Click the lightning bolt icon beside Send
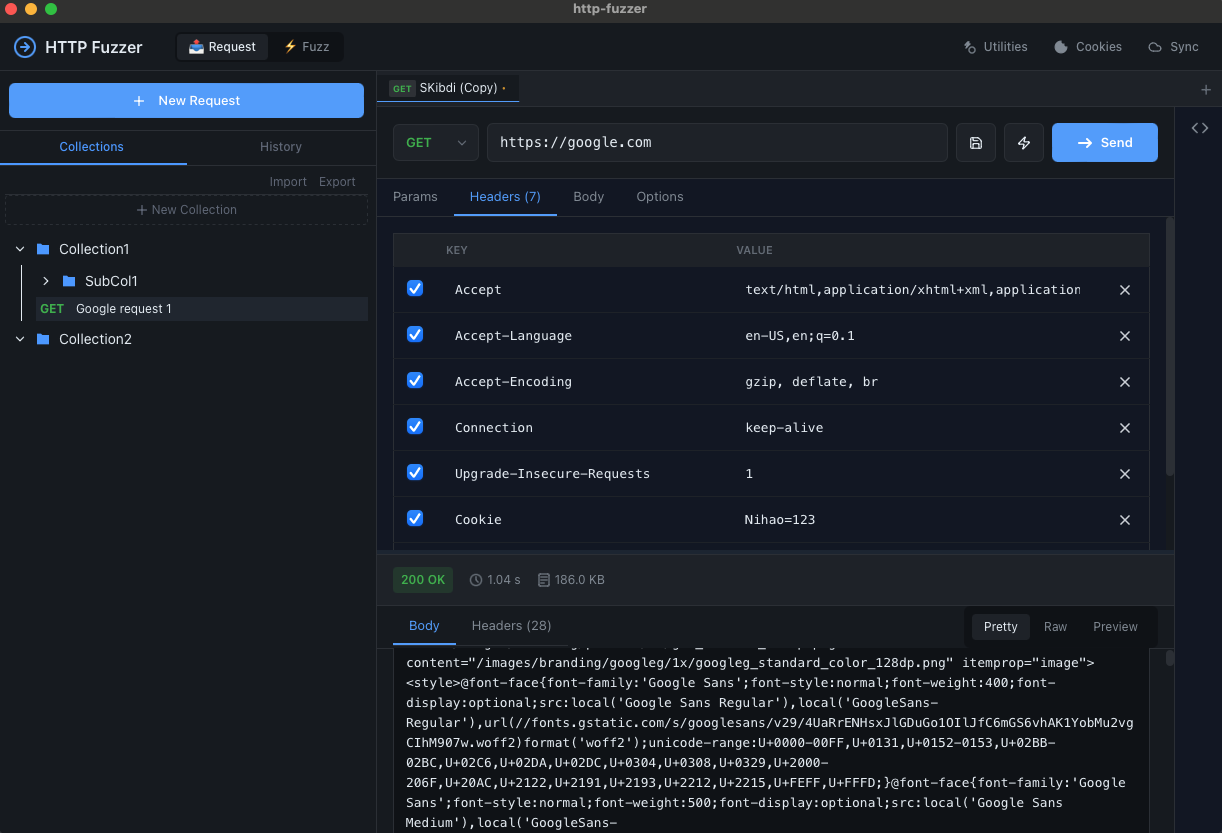Screen dimensions: 1222x833 (x=1023, y=142)
